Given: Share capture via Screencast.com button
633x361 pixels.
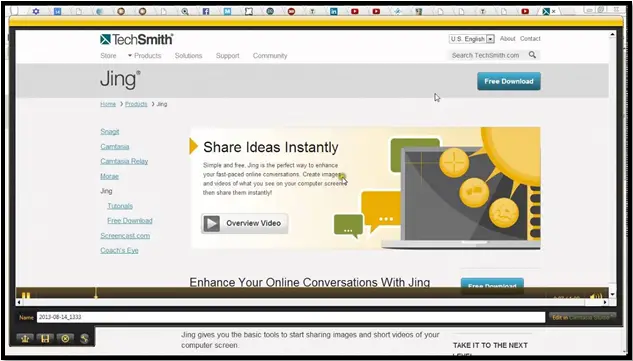Looking at the screenshot, I should (x=25, y=338).
